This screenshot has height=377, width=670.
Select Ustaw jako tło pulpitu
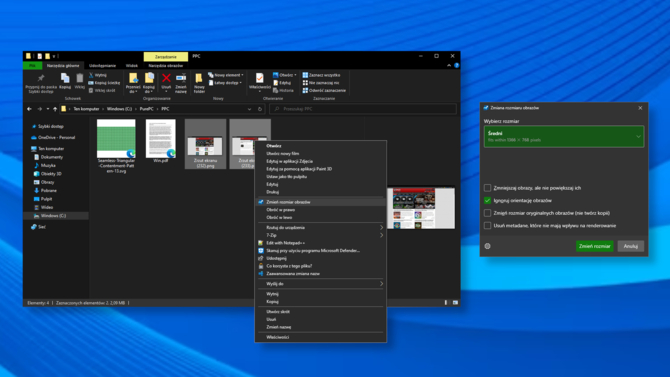click(320, 177)
